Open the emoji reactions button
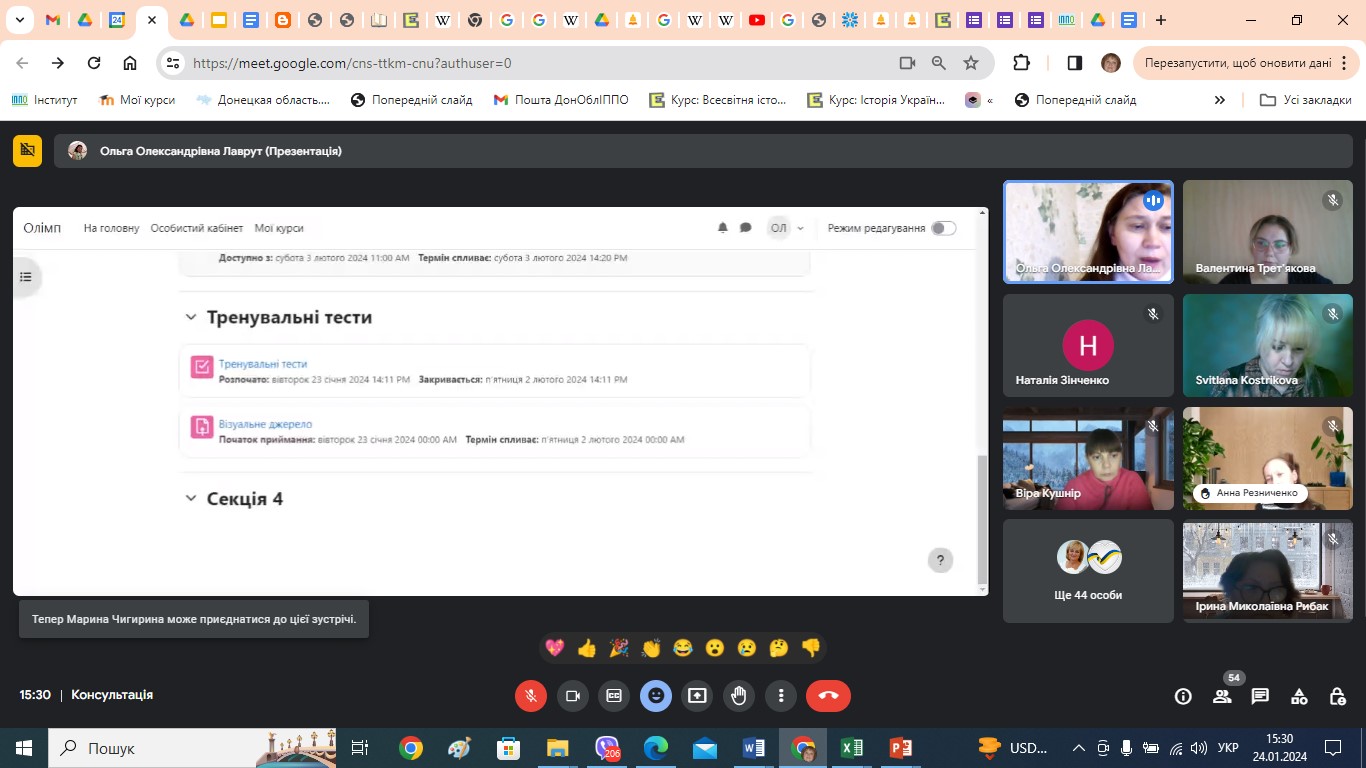This screenshot has width=1366, height=768. (656, 696)
